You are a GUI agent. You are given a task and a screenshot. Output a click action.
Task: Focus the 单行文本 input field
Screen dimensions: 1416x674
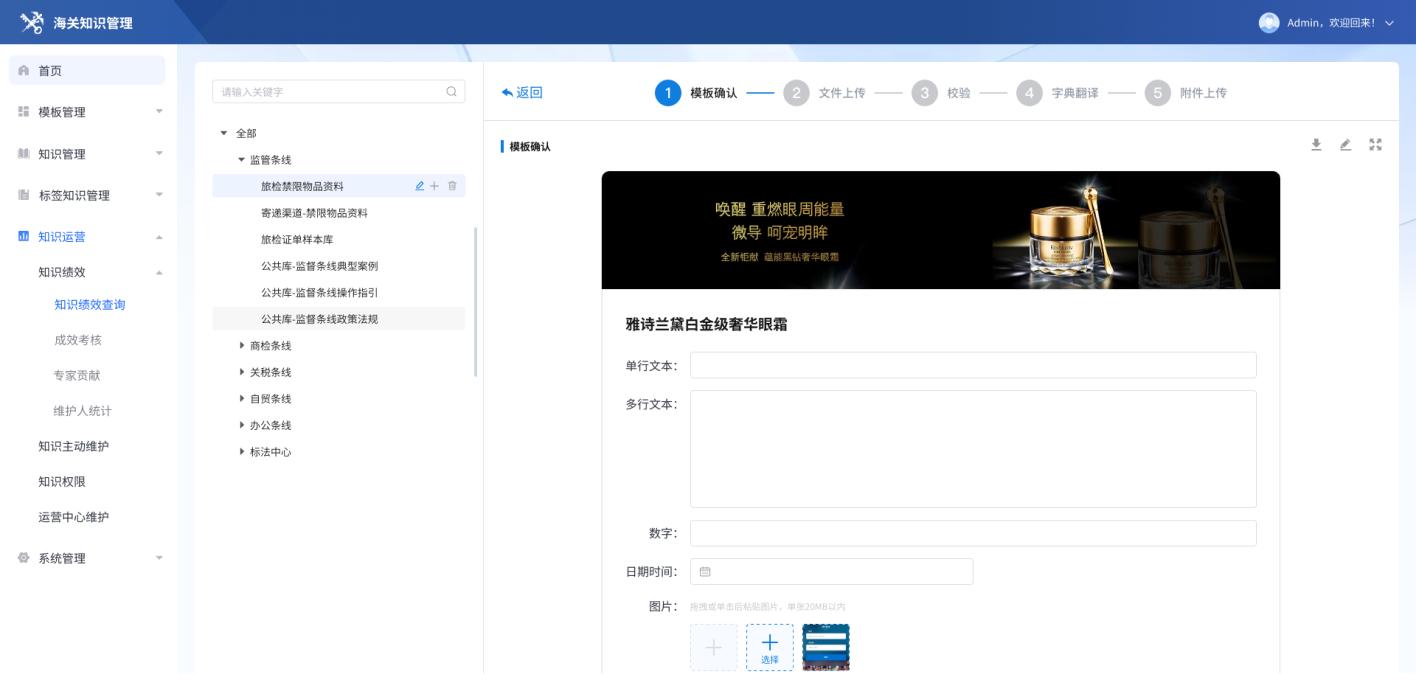coord(973,365)
